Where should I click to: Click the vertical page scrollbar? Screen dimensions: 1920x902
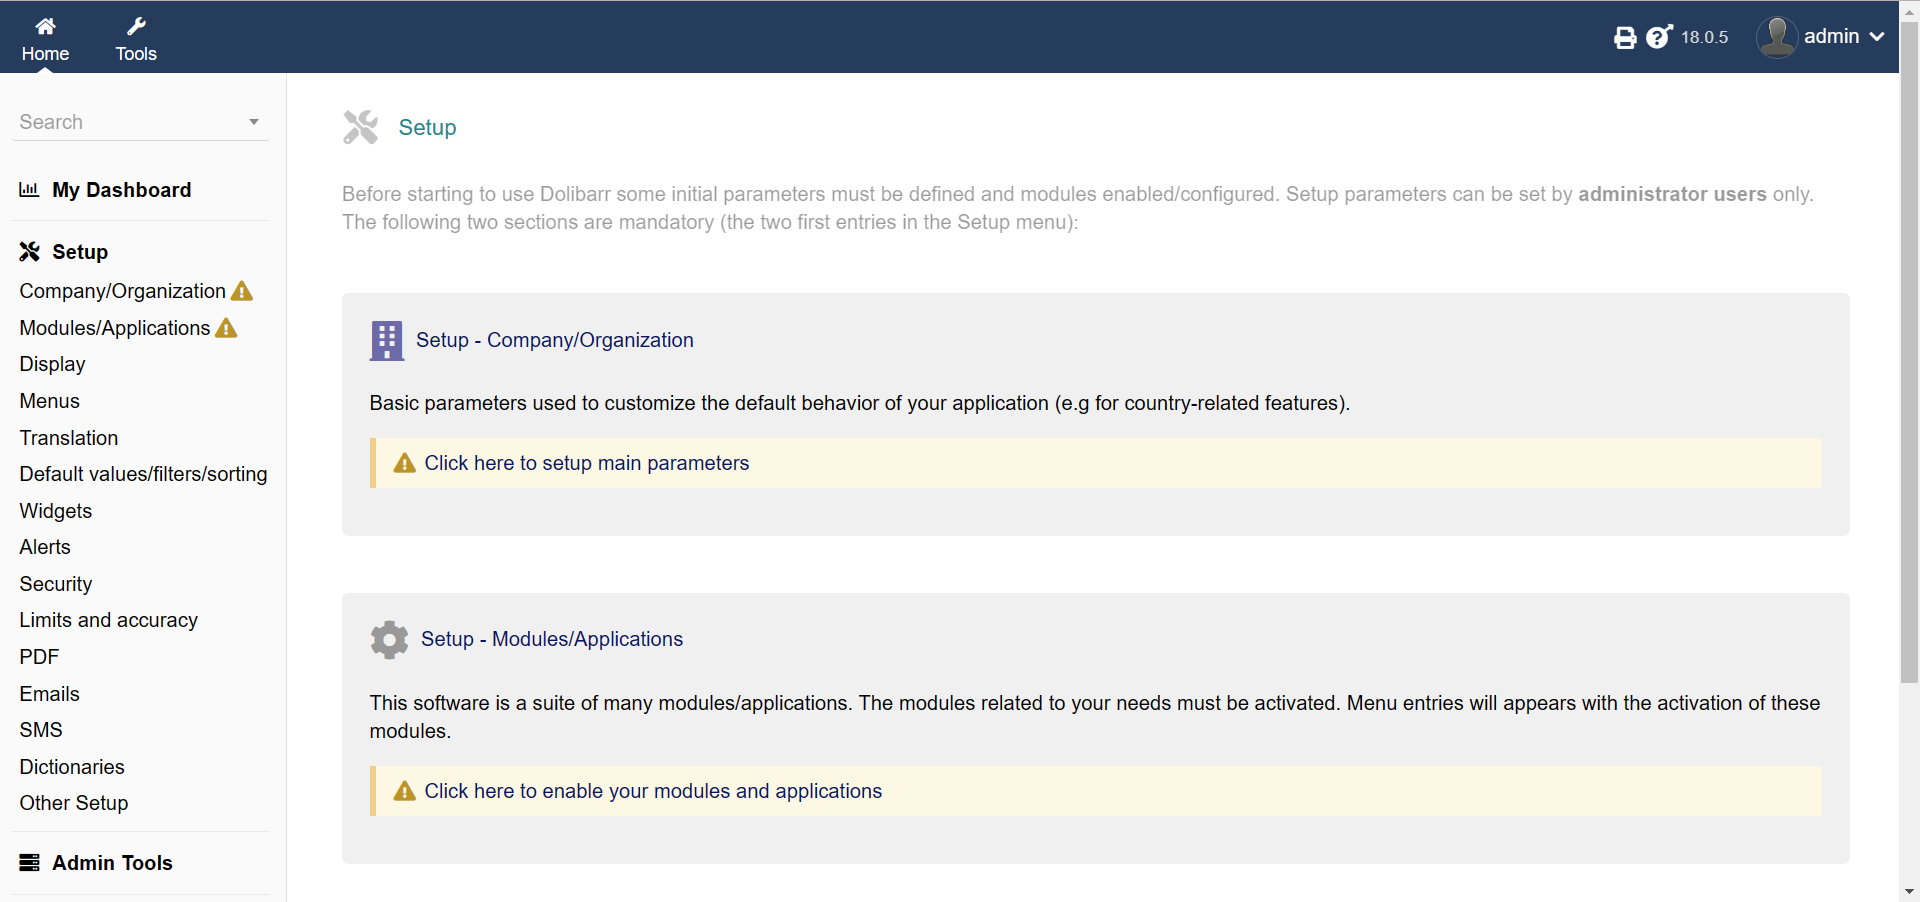1909,350
